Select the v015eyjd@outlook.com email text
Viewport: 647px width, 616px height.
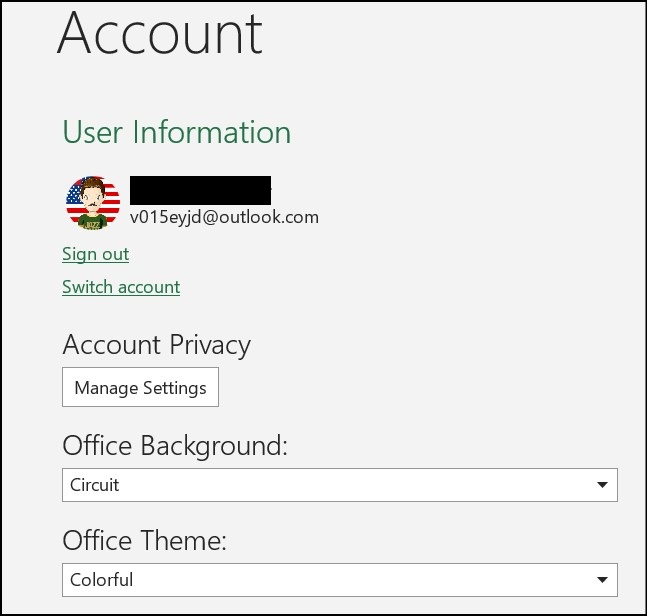224,217
